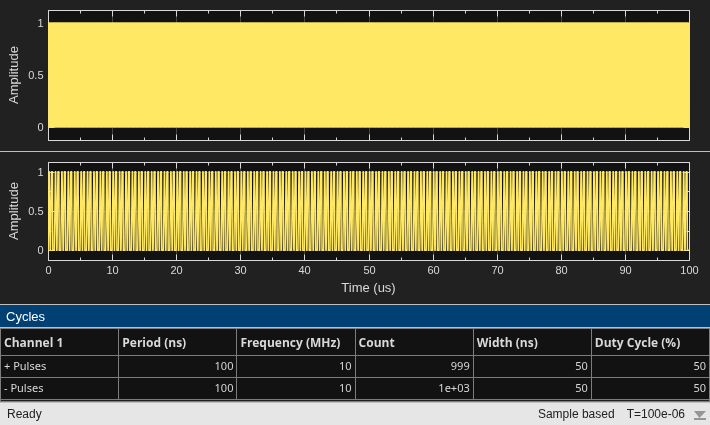
Task: Click the + Pulses duty cycle cell
Action: [x=650, y=366]
